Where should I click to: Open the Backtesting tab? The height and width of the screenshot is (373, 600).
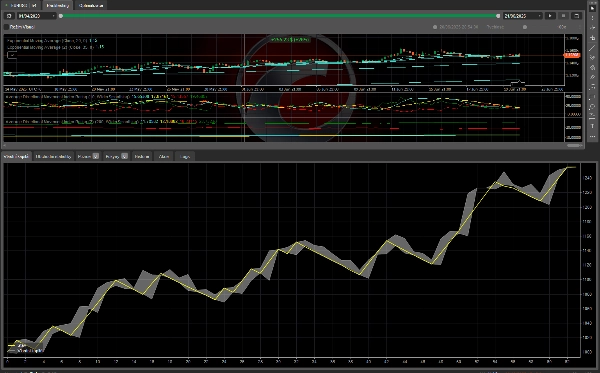tap(57, 5)
